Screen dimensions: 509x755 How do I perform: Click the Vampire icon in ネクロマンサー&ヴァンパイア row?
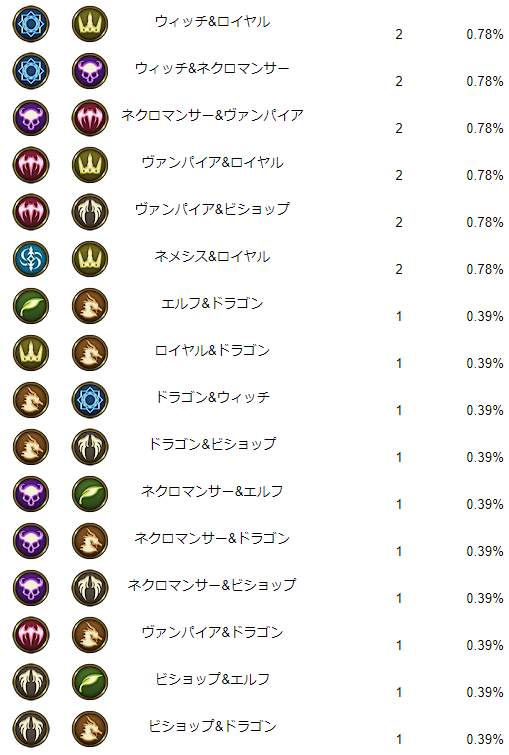(x=90, y=118)
